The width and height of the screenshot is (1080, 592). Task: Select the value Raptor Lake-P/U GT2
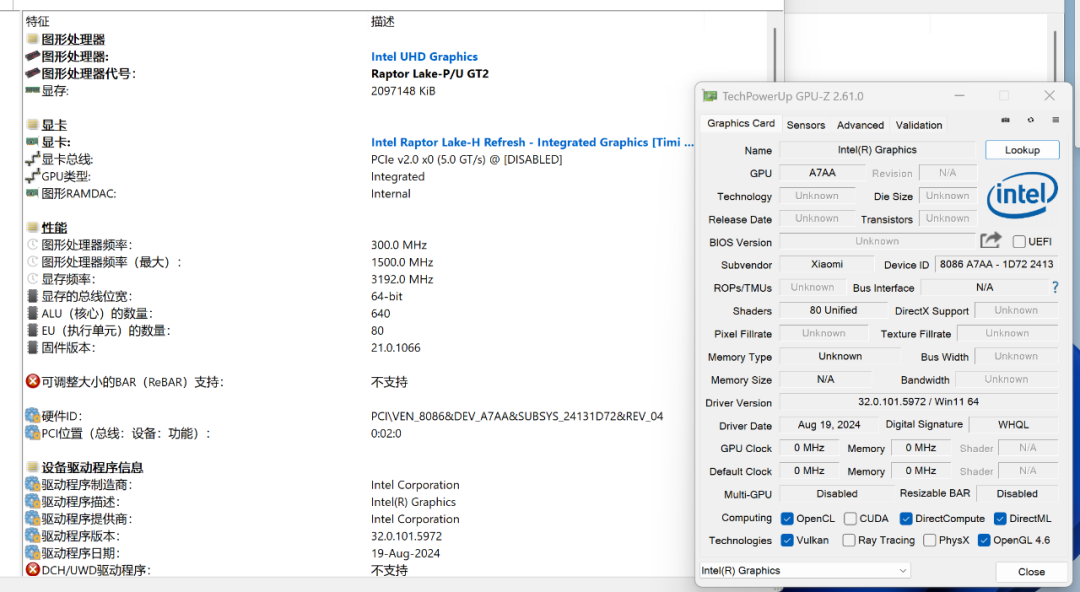click(430, 74)
